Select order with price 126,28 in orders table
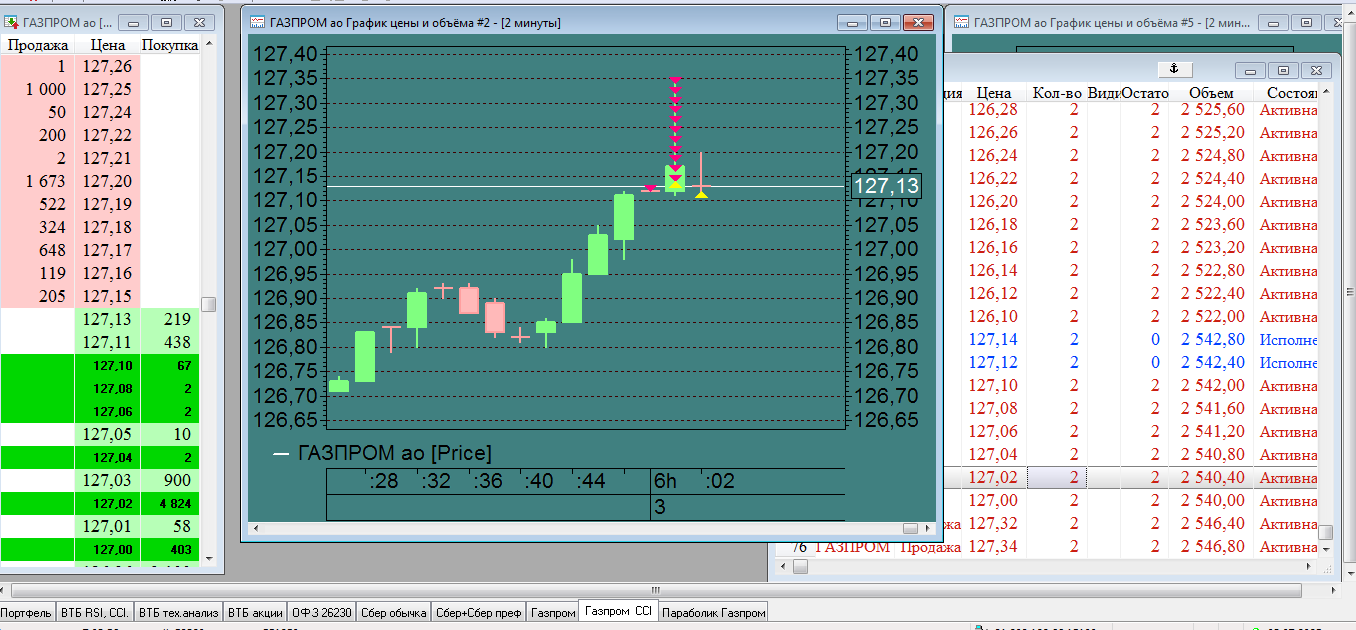Screen dimensions: 1356x630 993,109
